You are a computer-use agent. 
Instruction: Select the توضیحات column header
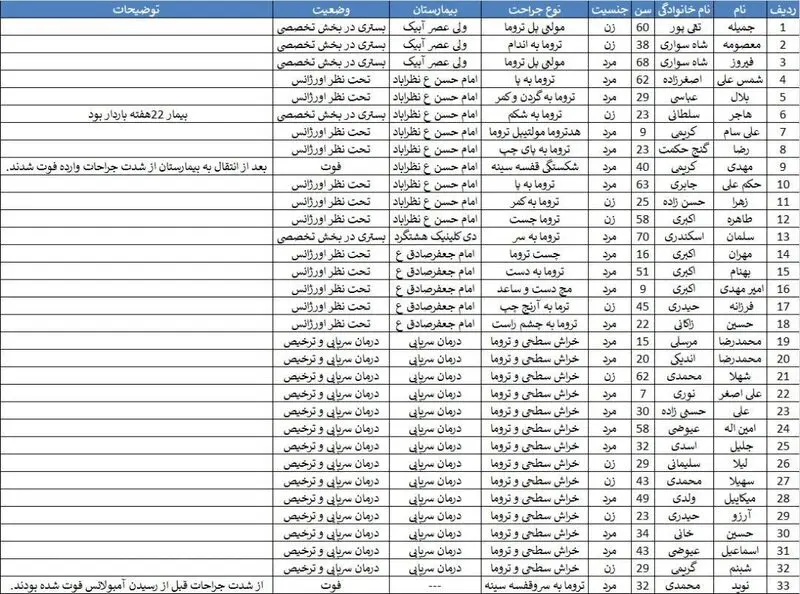tap(136, 9)
